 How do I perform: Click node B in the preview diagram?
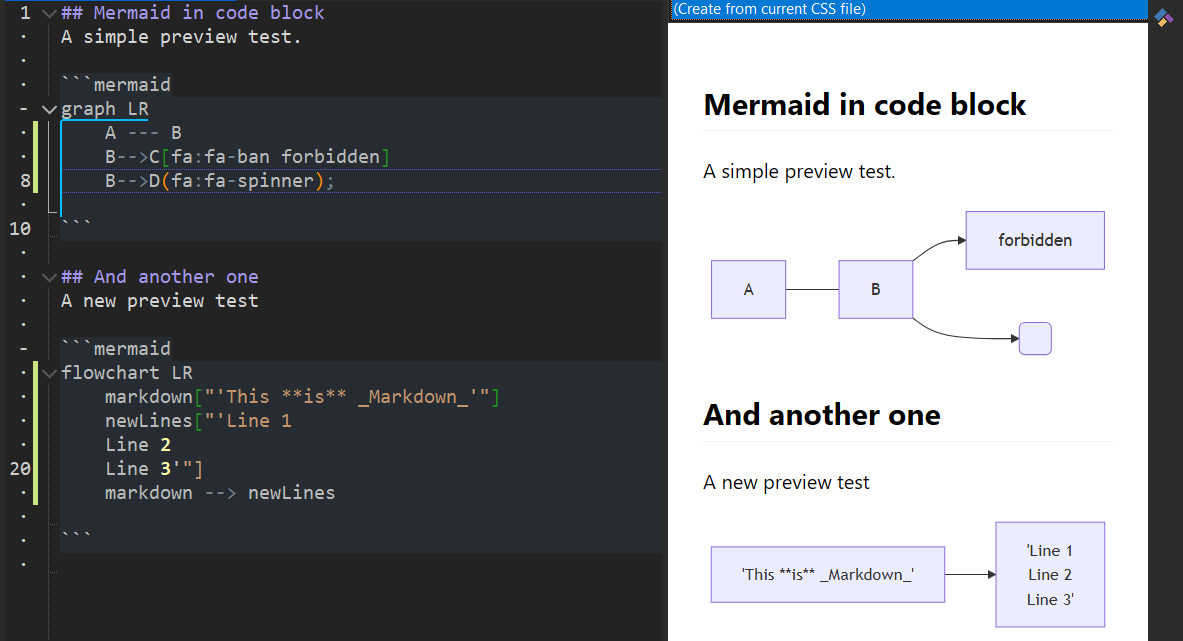[x=875, y=290]
